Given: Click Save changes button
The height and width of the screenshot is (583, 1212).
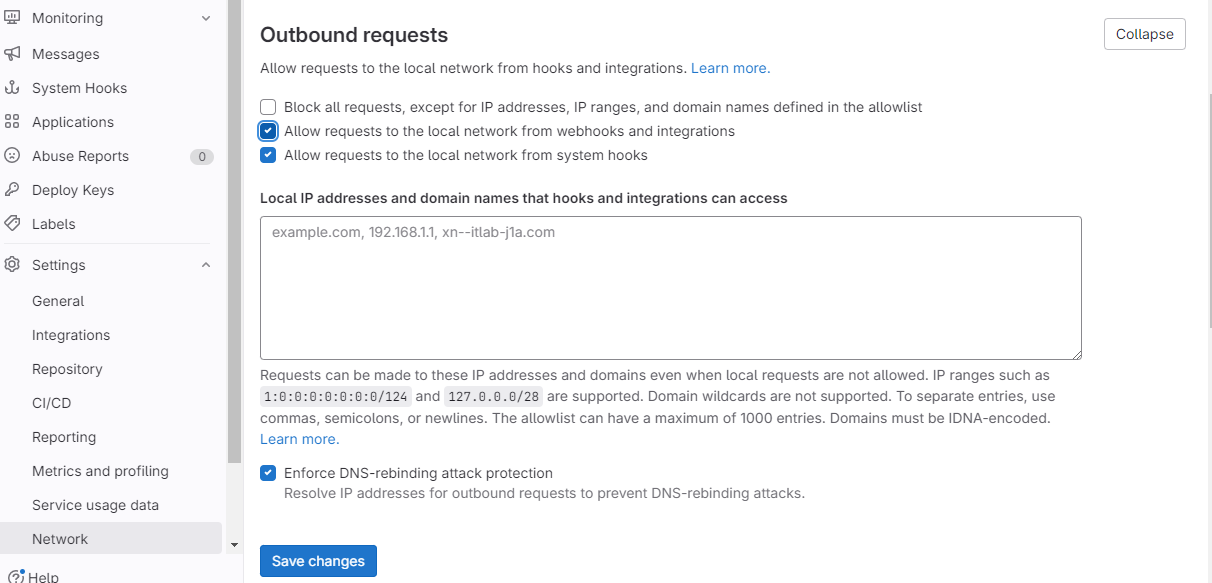Looking at the screenshot, I should [318, 561].
